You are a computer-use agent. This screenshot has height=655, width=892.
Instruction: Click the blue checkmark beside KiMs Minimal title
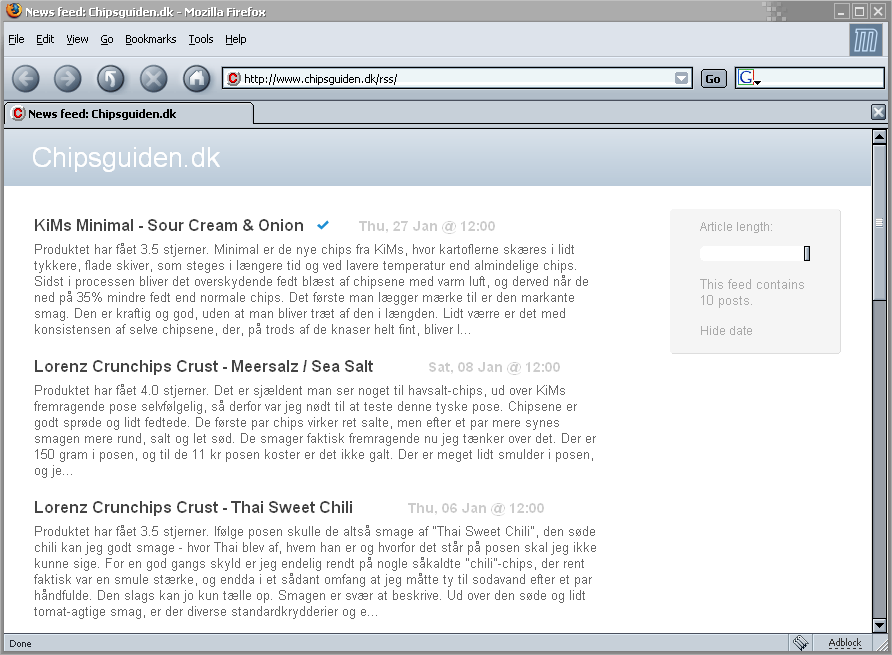click(323, 225)
